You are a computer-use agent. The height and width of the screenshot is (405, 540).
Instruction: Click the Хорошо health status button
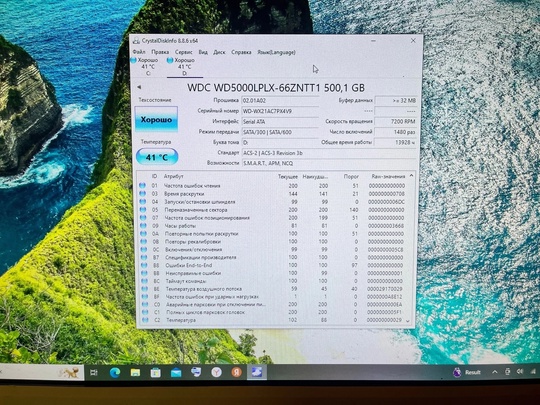pyautogui.click(x=156, y=119)
